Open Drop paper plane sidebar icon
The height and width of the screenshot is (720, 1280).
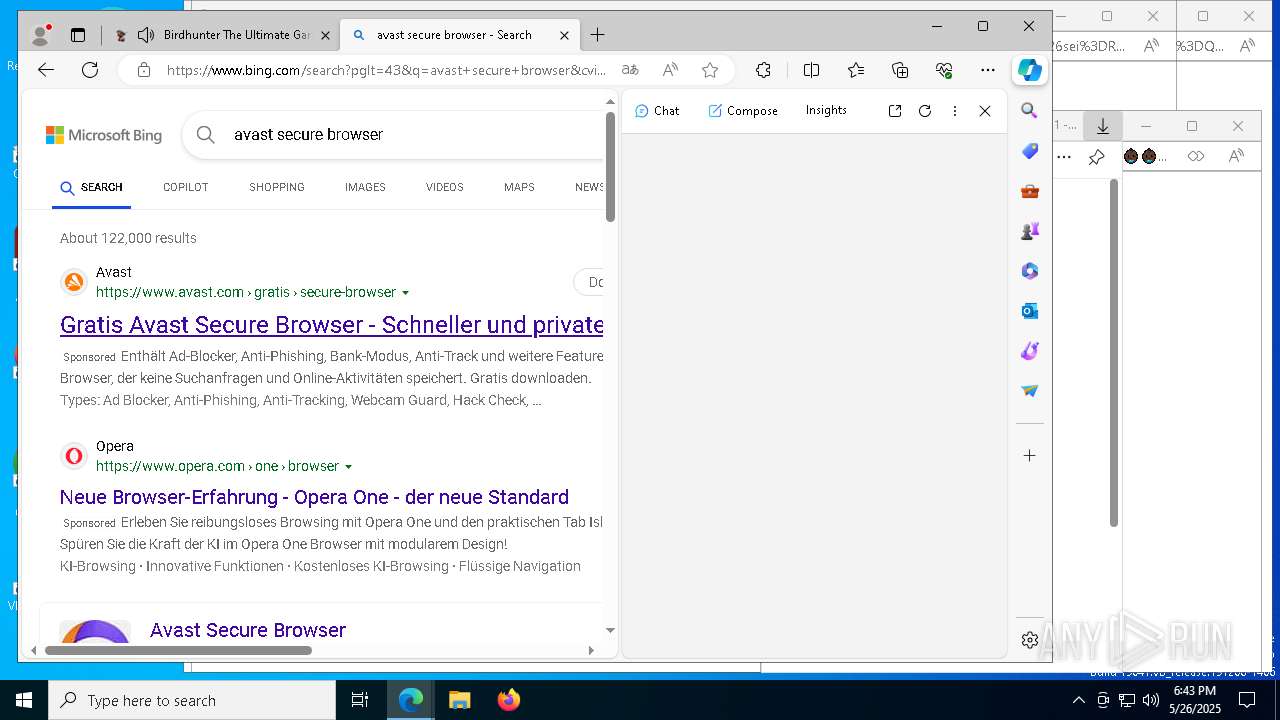(1029, 391)
